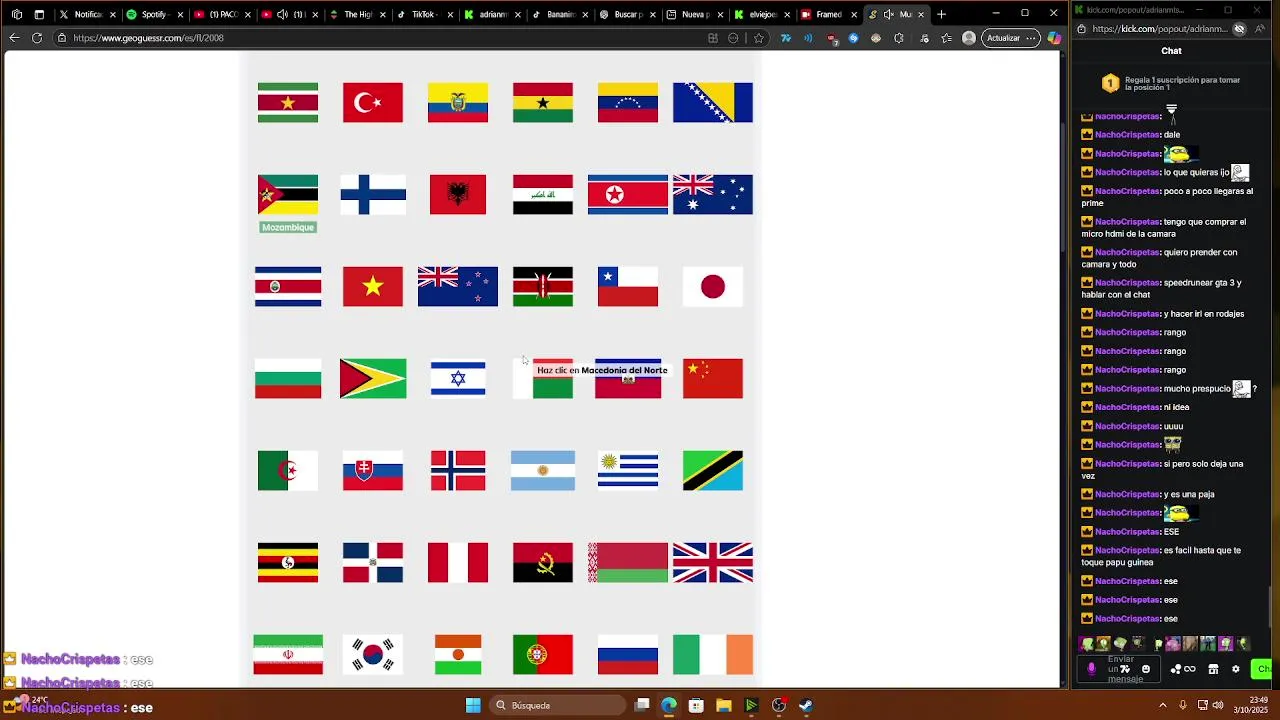Open a new browser tab

[x=941, y=14]
